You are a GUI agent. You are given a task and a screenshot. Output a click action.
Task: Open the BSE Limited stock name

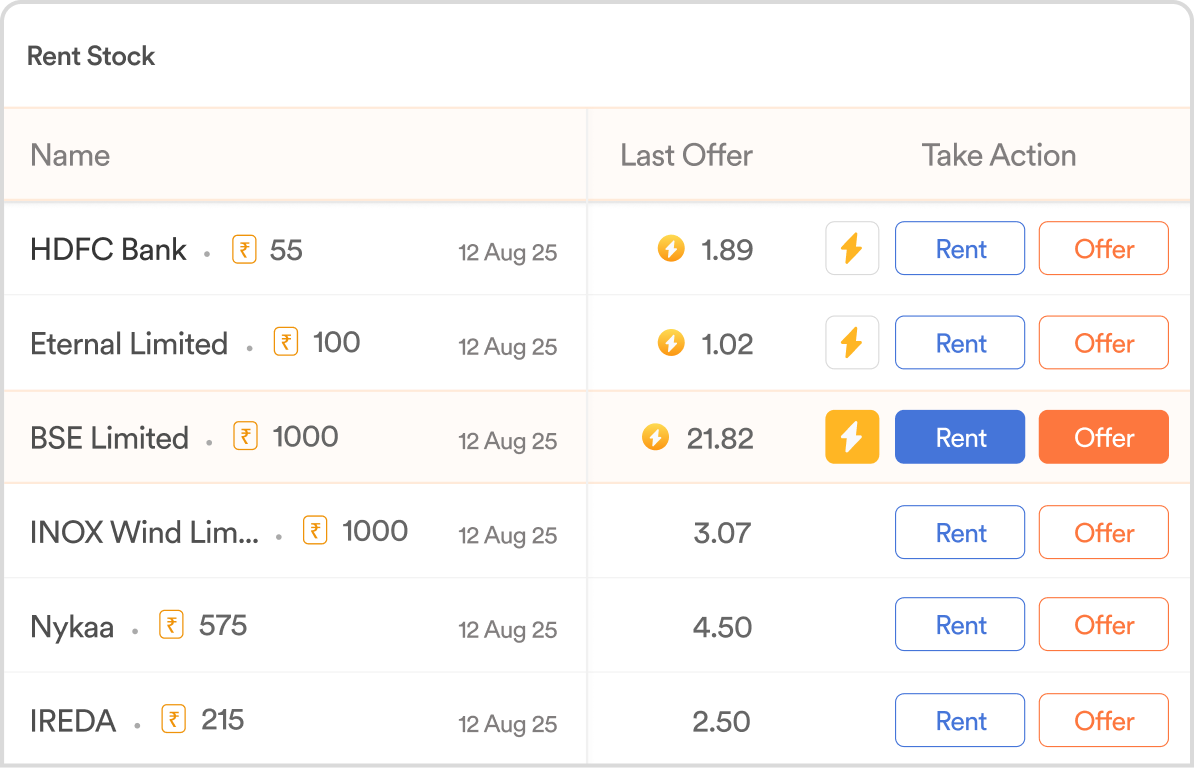[109, 438]
